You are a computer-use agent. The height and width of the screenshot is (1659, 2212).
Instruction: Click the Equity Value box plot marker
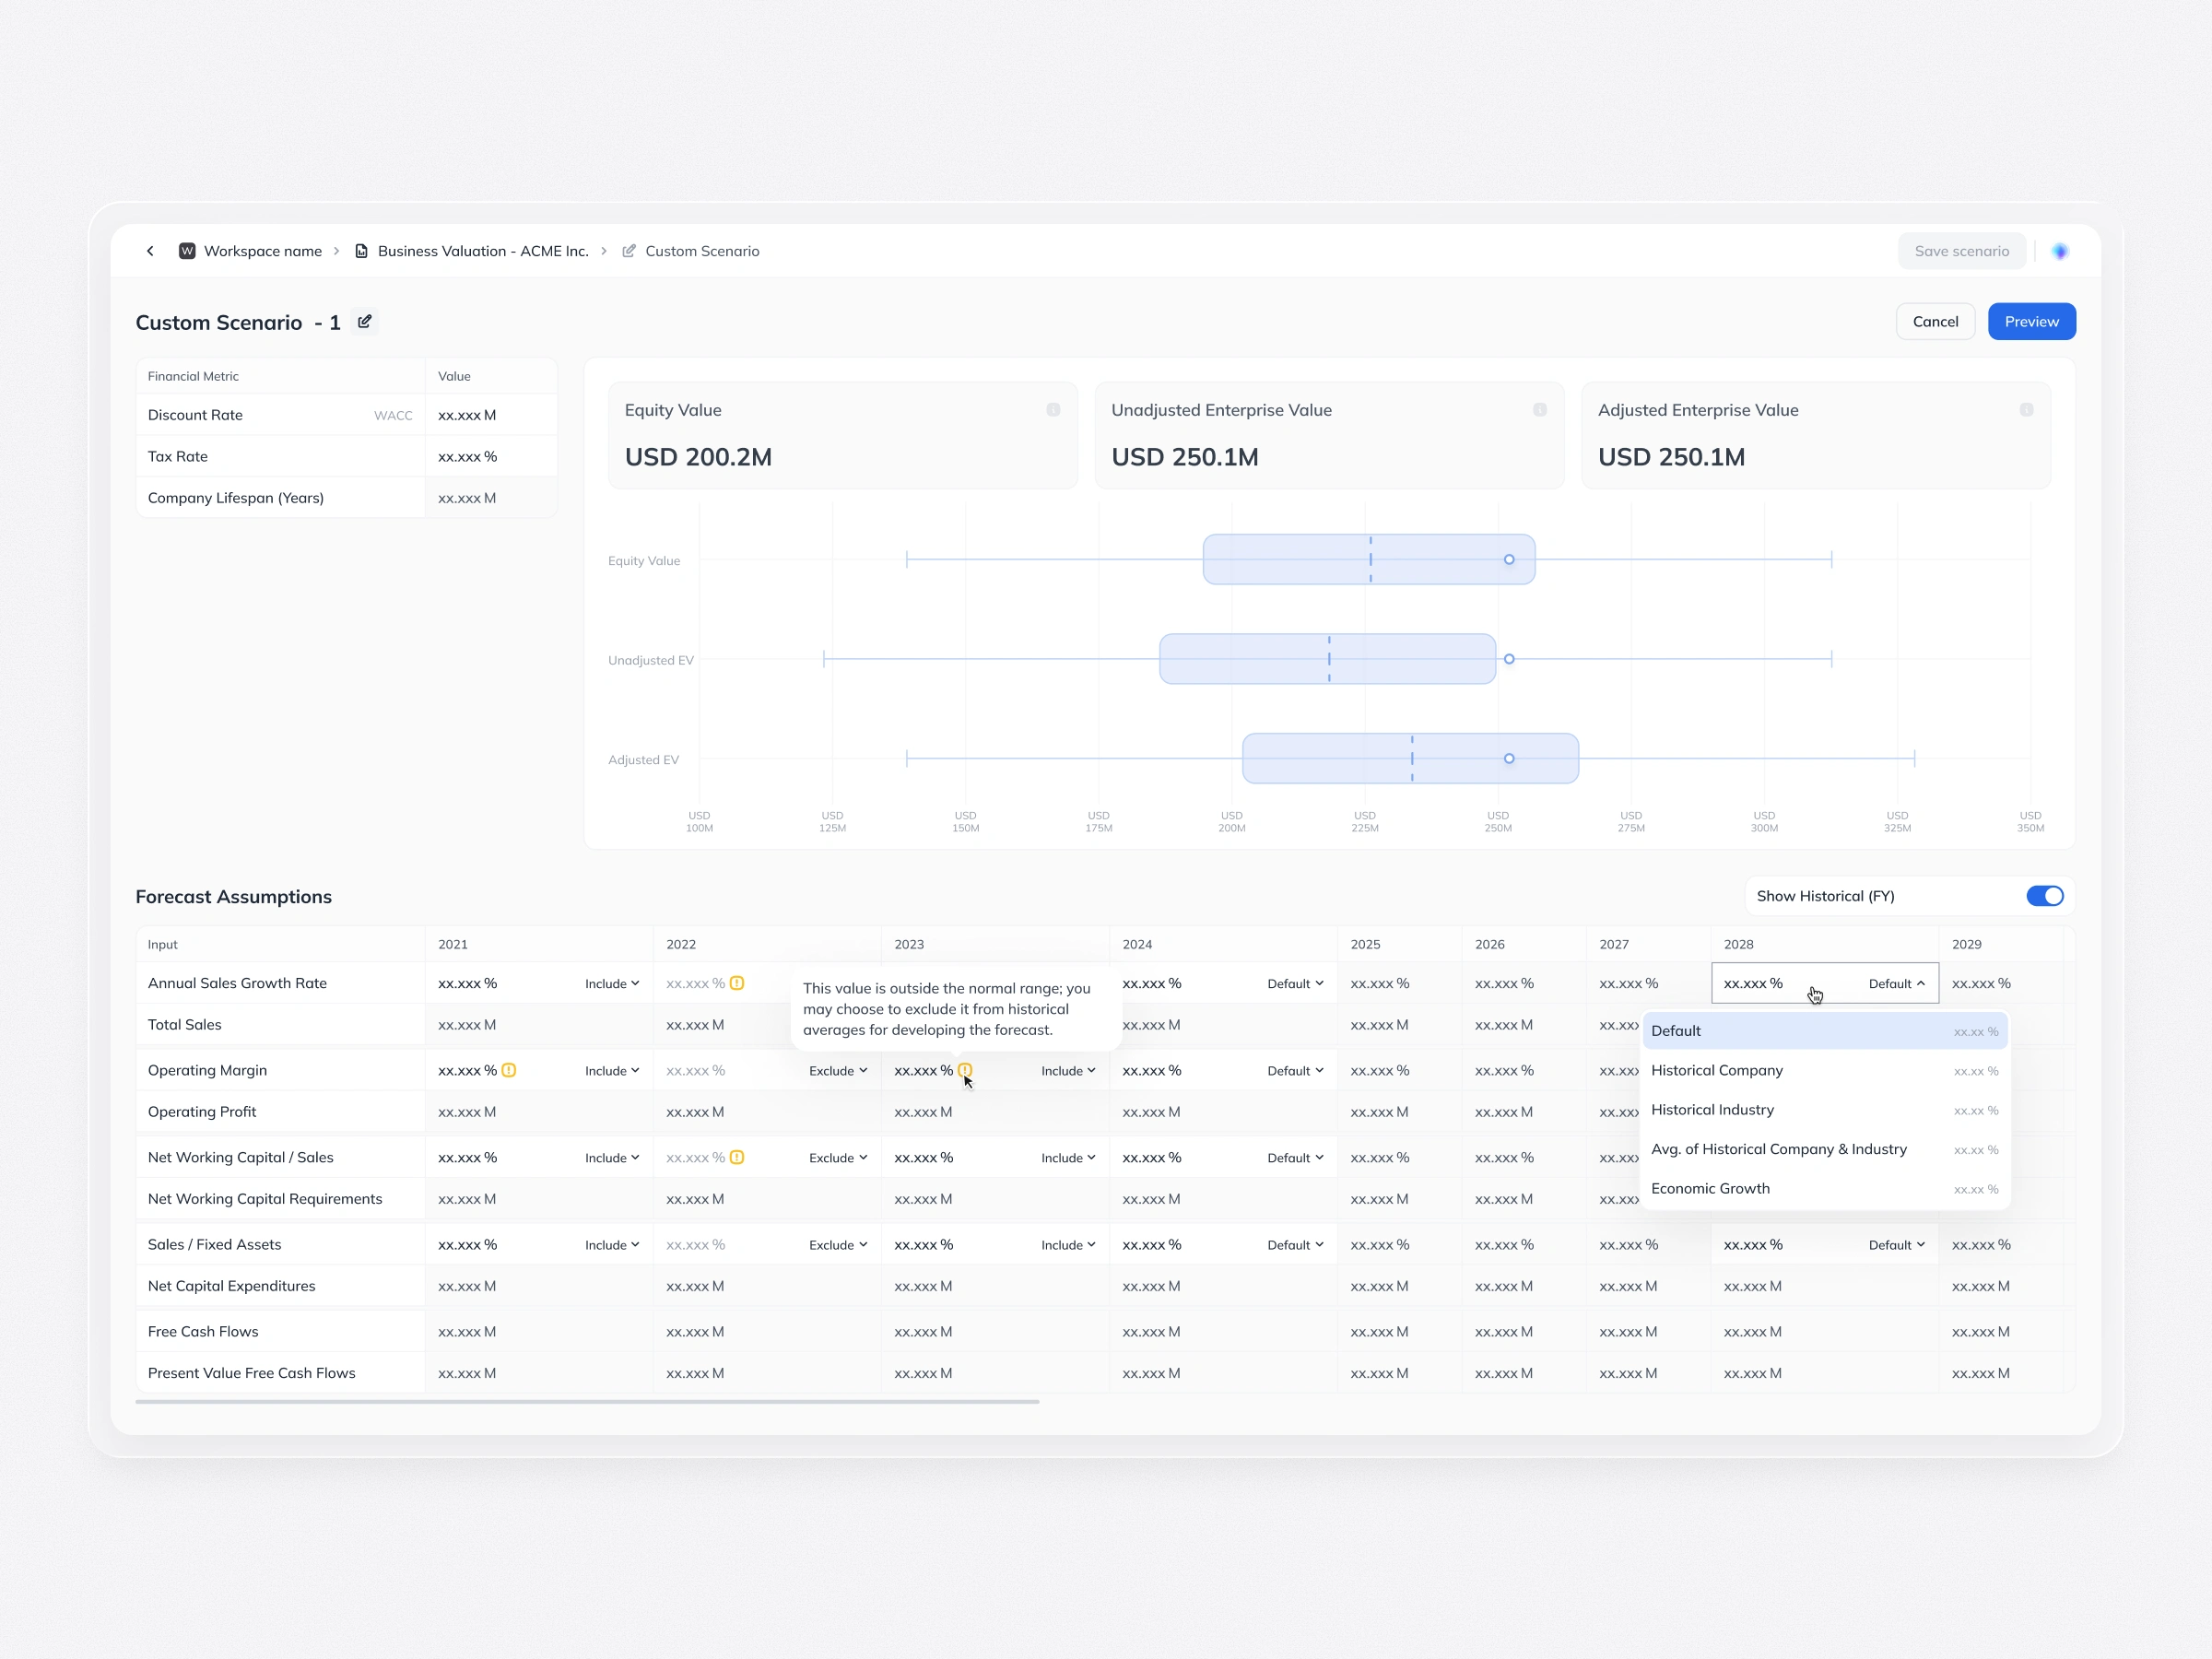(1509, 560)
